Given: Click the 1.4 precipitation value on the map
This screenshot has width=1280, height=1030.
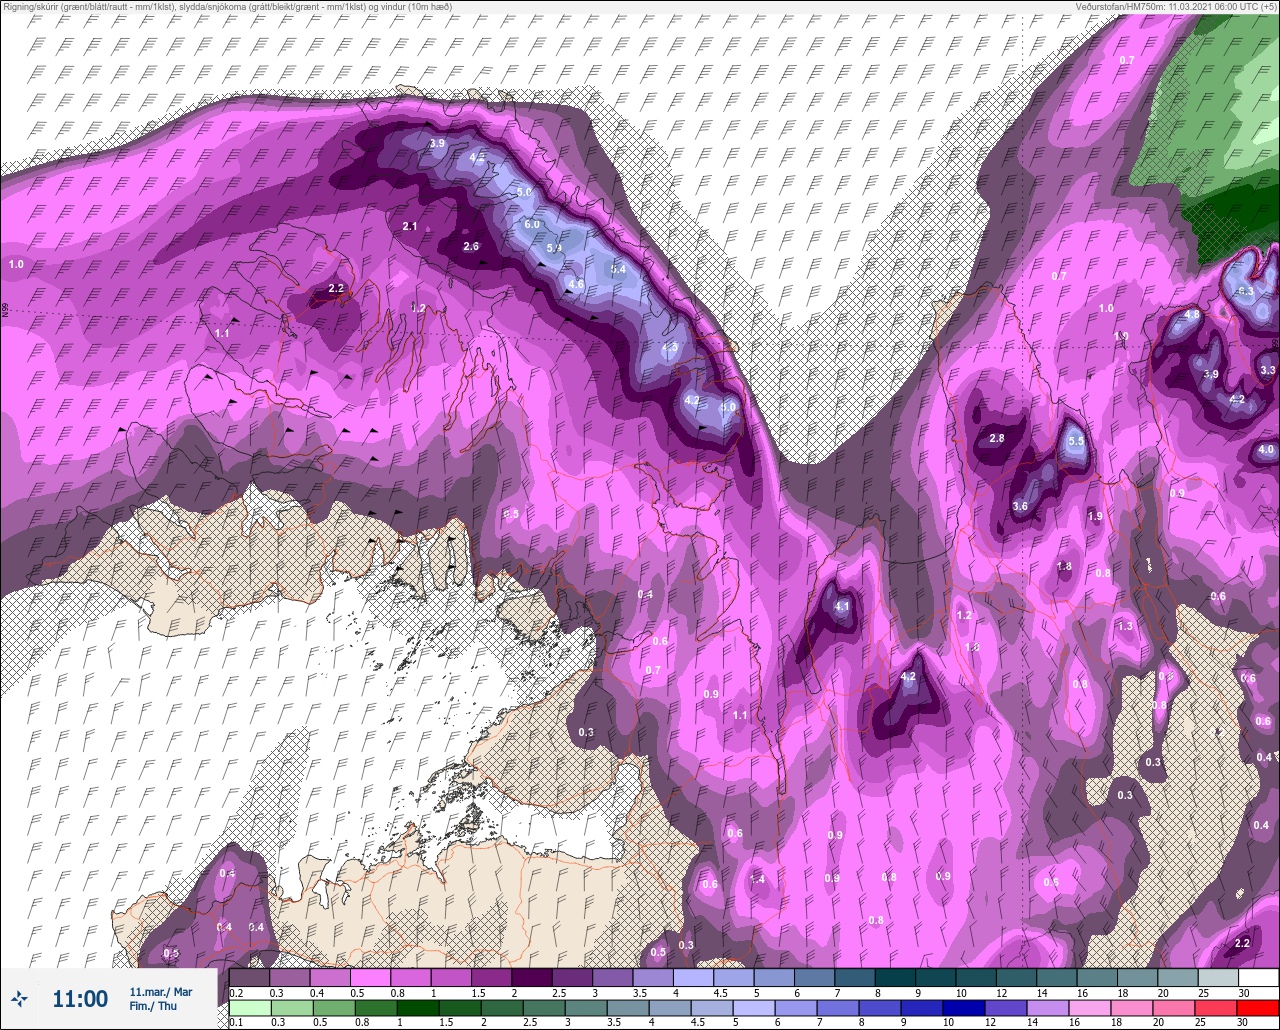Looking at the screenshot, I should (x=757, y=880).
